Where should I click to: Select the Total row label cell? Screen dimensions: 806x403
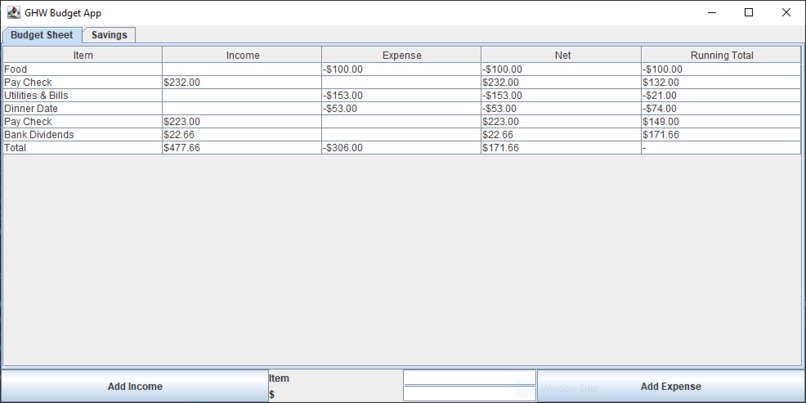tap(83, 148)
